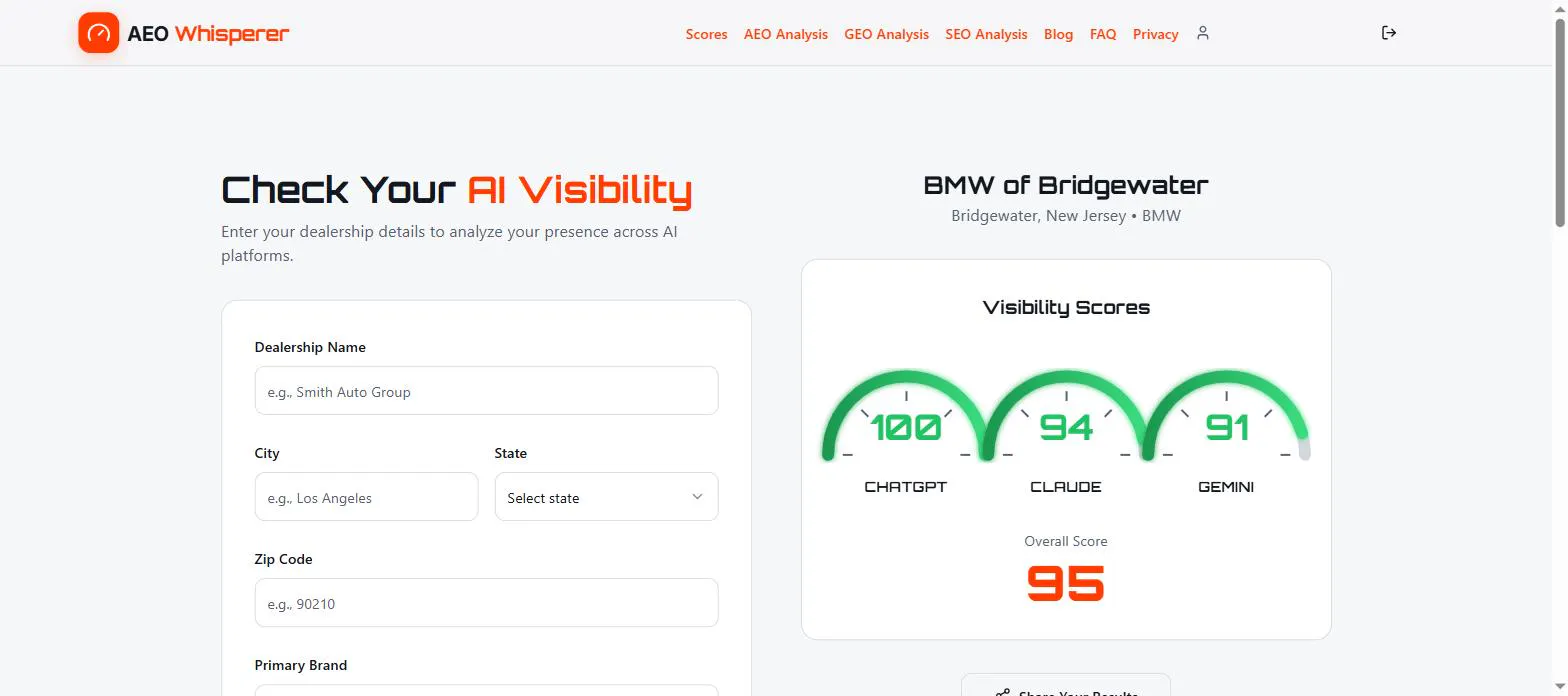Open the FAQ page

(1103, 34)
